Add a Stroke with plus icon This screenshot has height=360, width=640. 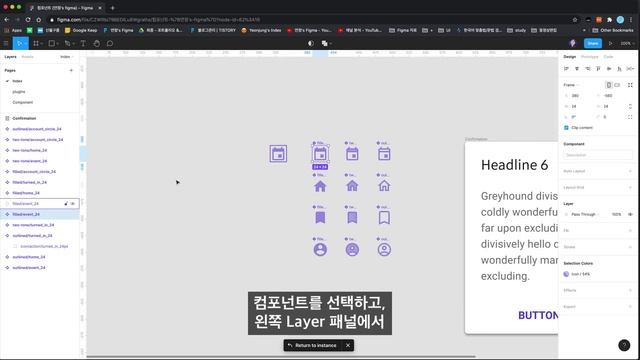pyautogui.click(x=630, y=247)
